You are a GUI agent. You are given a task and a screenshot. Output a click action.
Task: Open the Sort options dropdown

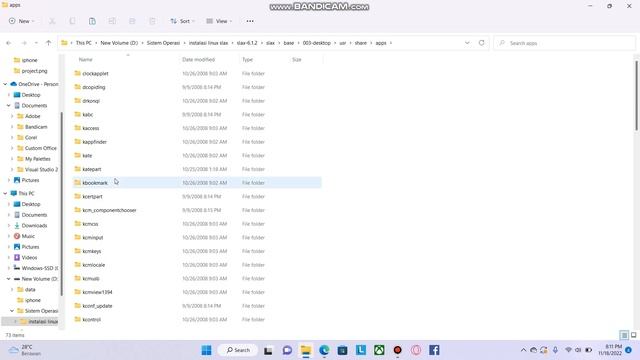[182, 21]
